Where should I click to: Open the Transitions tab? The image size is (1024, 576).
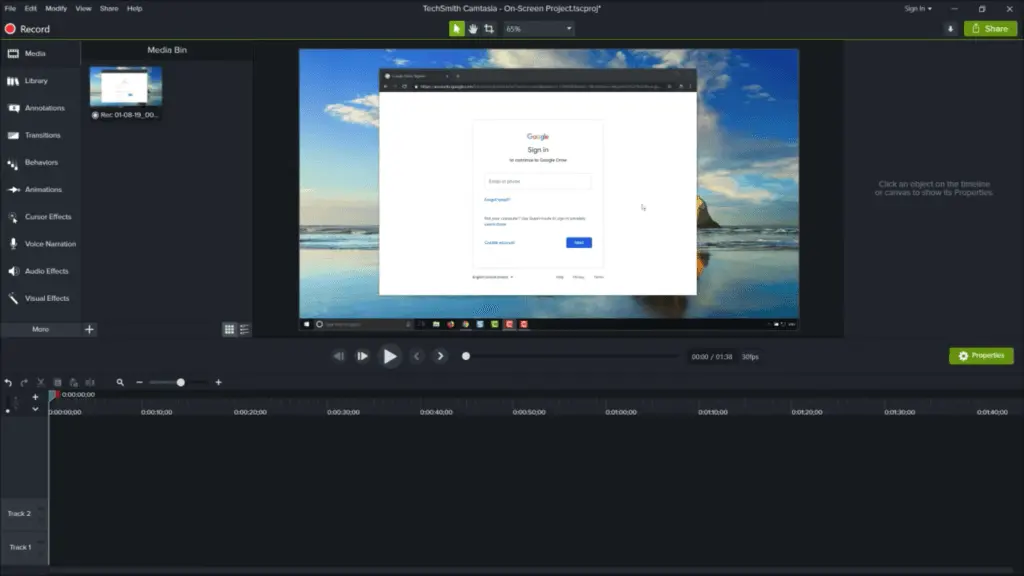click(40, 135)
